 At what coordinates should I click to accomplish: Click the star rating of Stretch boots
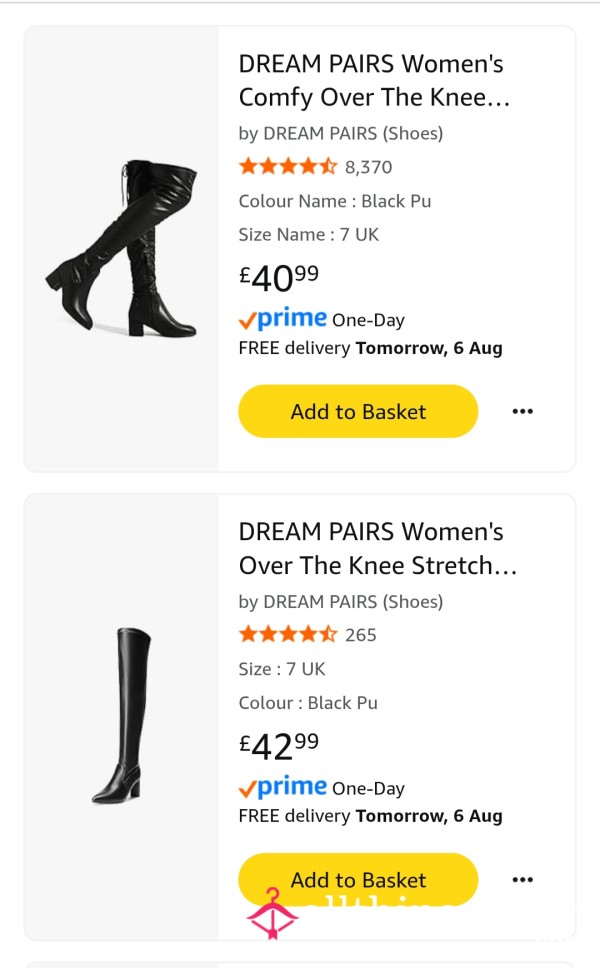[288, 634]
